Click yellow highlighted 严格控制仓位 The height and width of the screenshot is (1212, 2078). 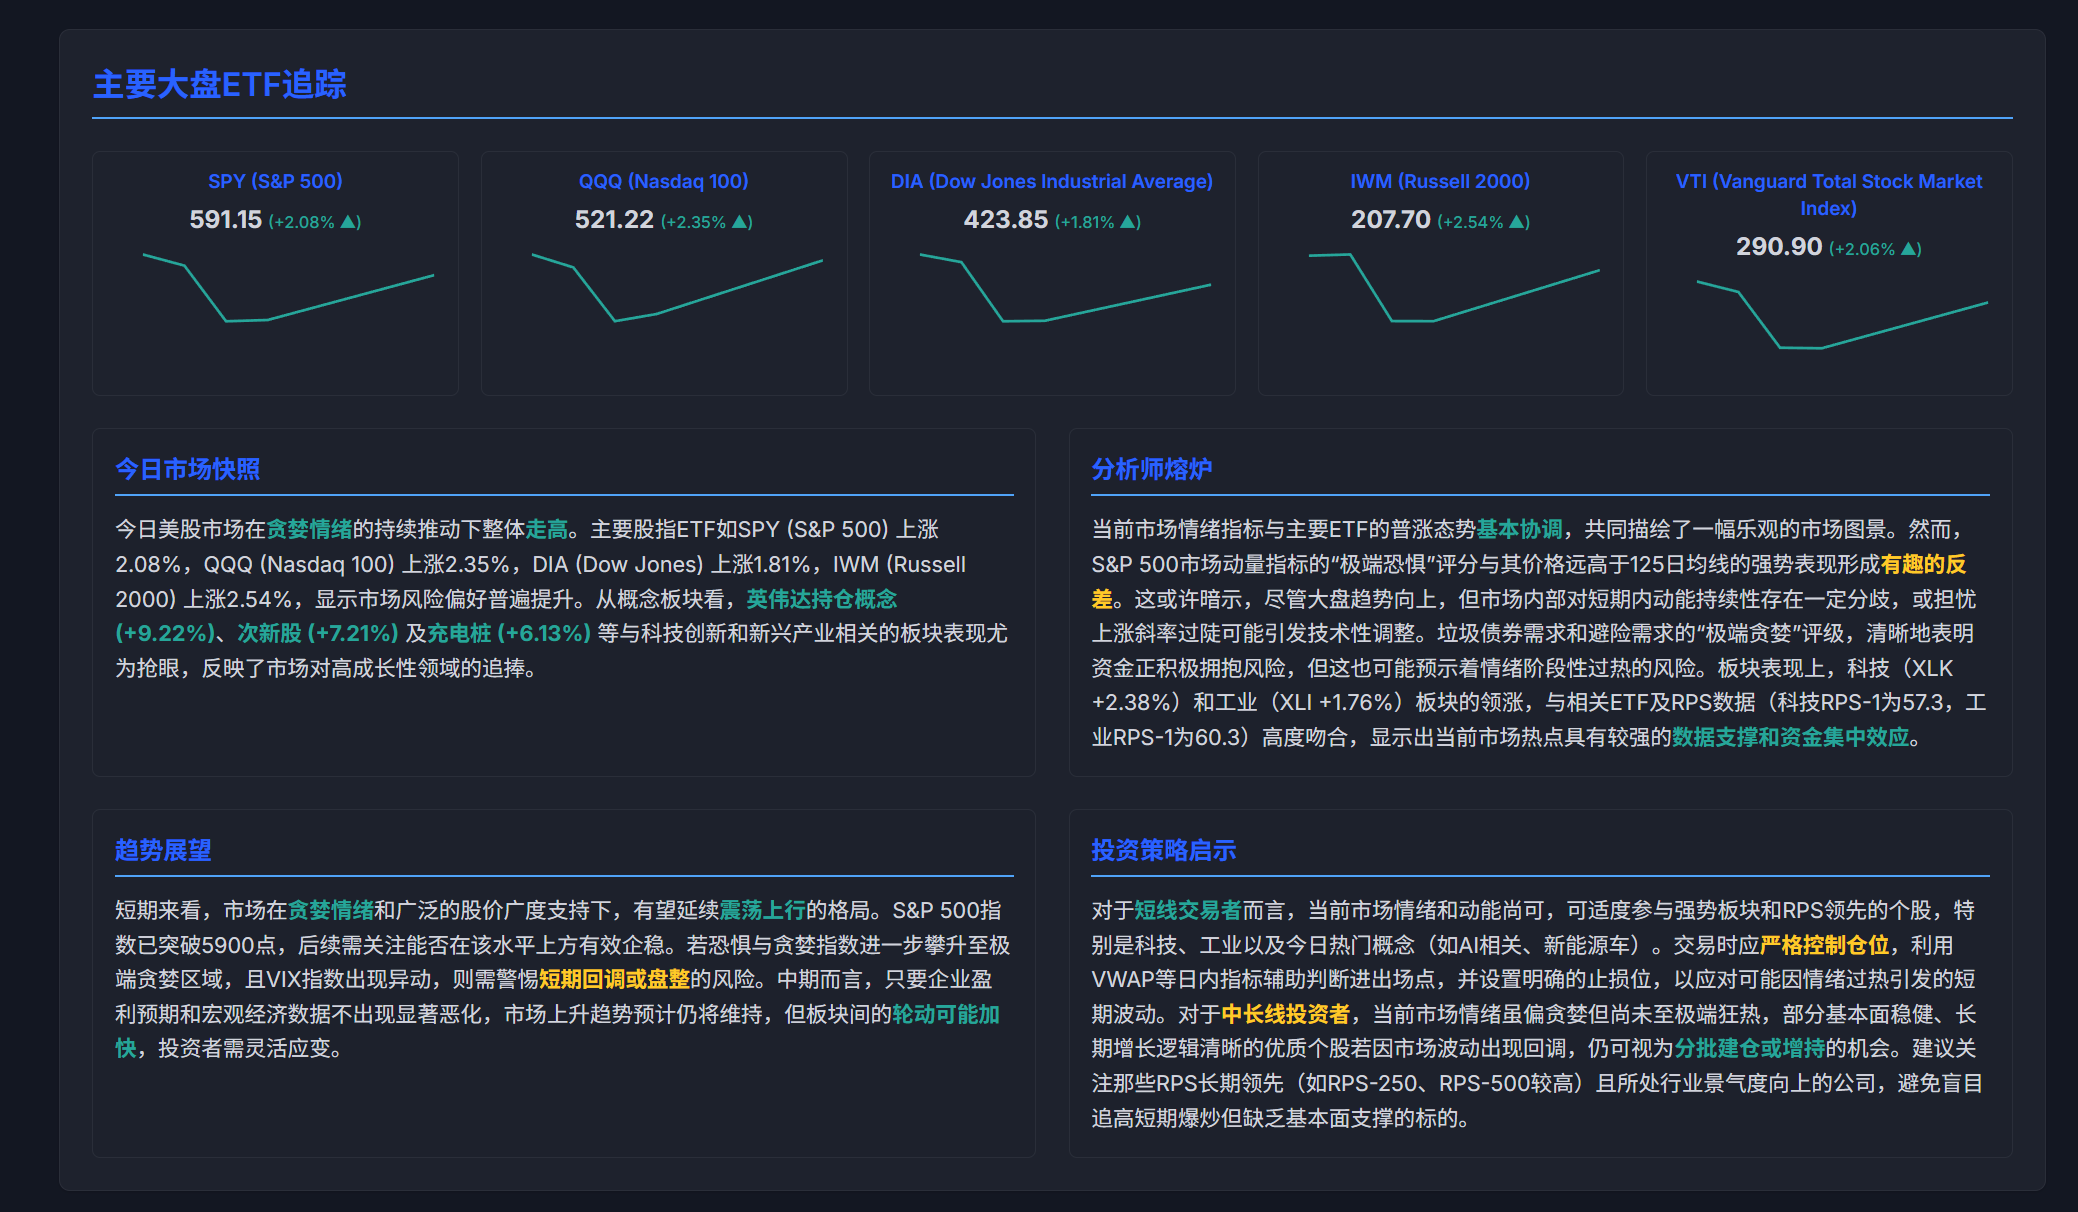[x=1825, y=945]
